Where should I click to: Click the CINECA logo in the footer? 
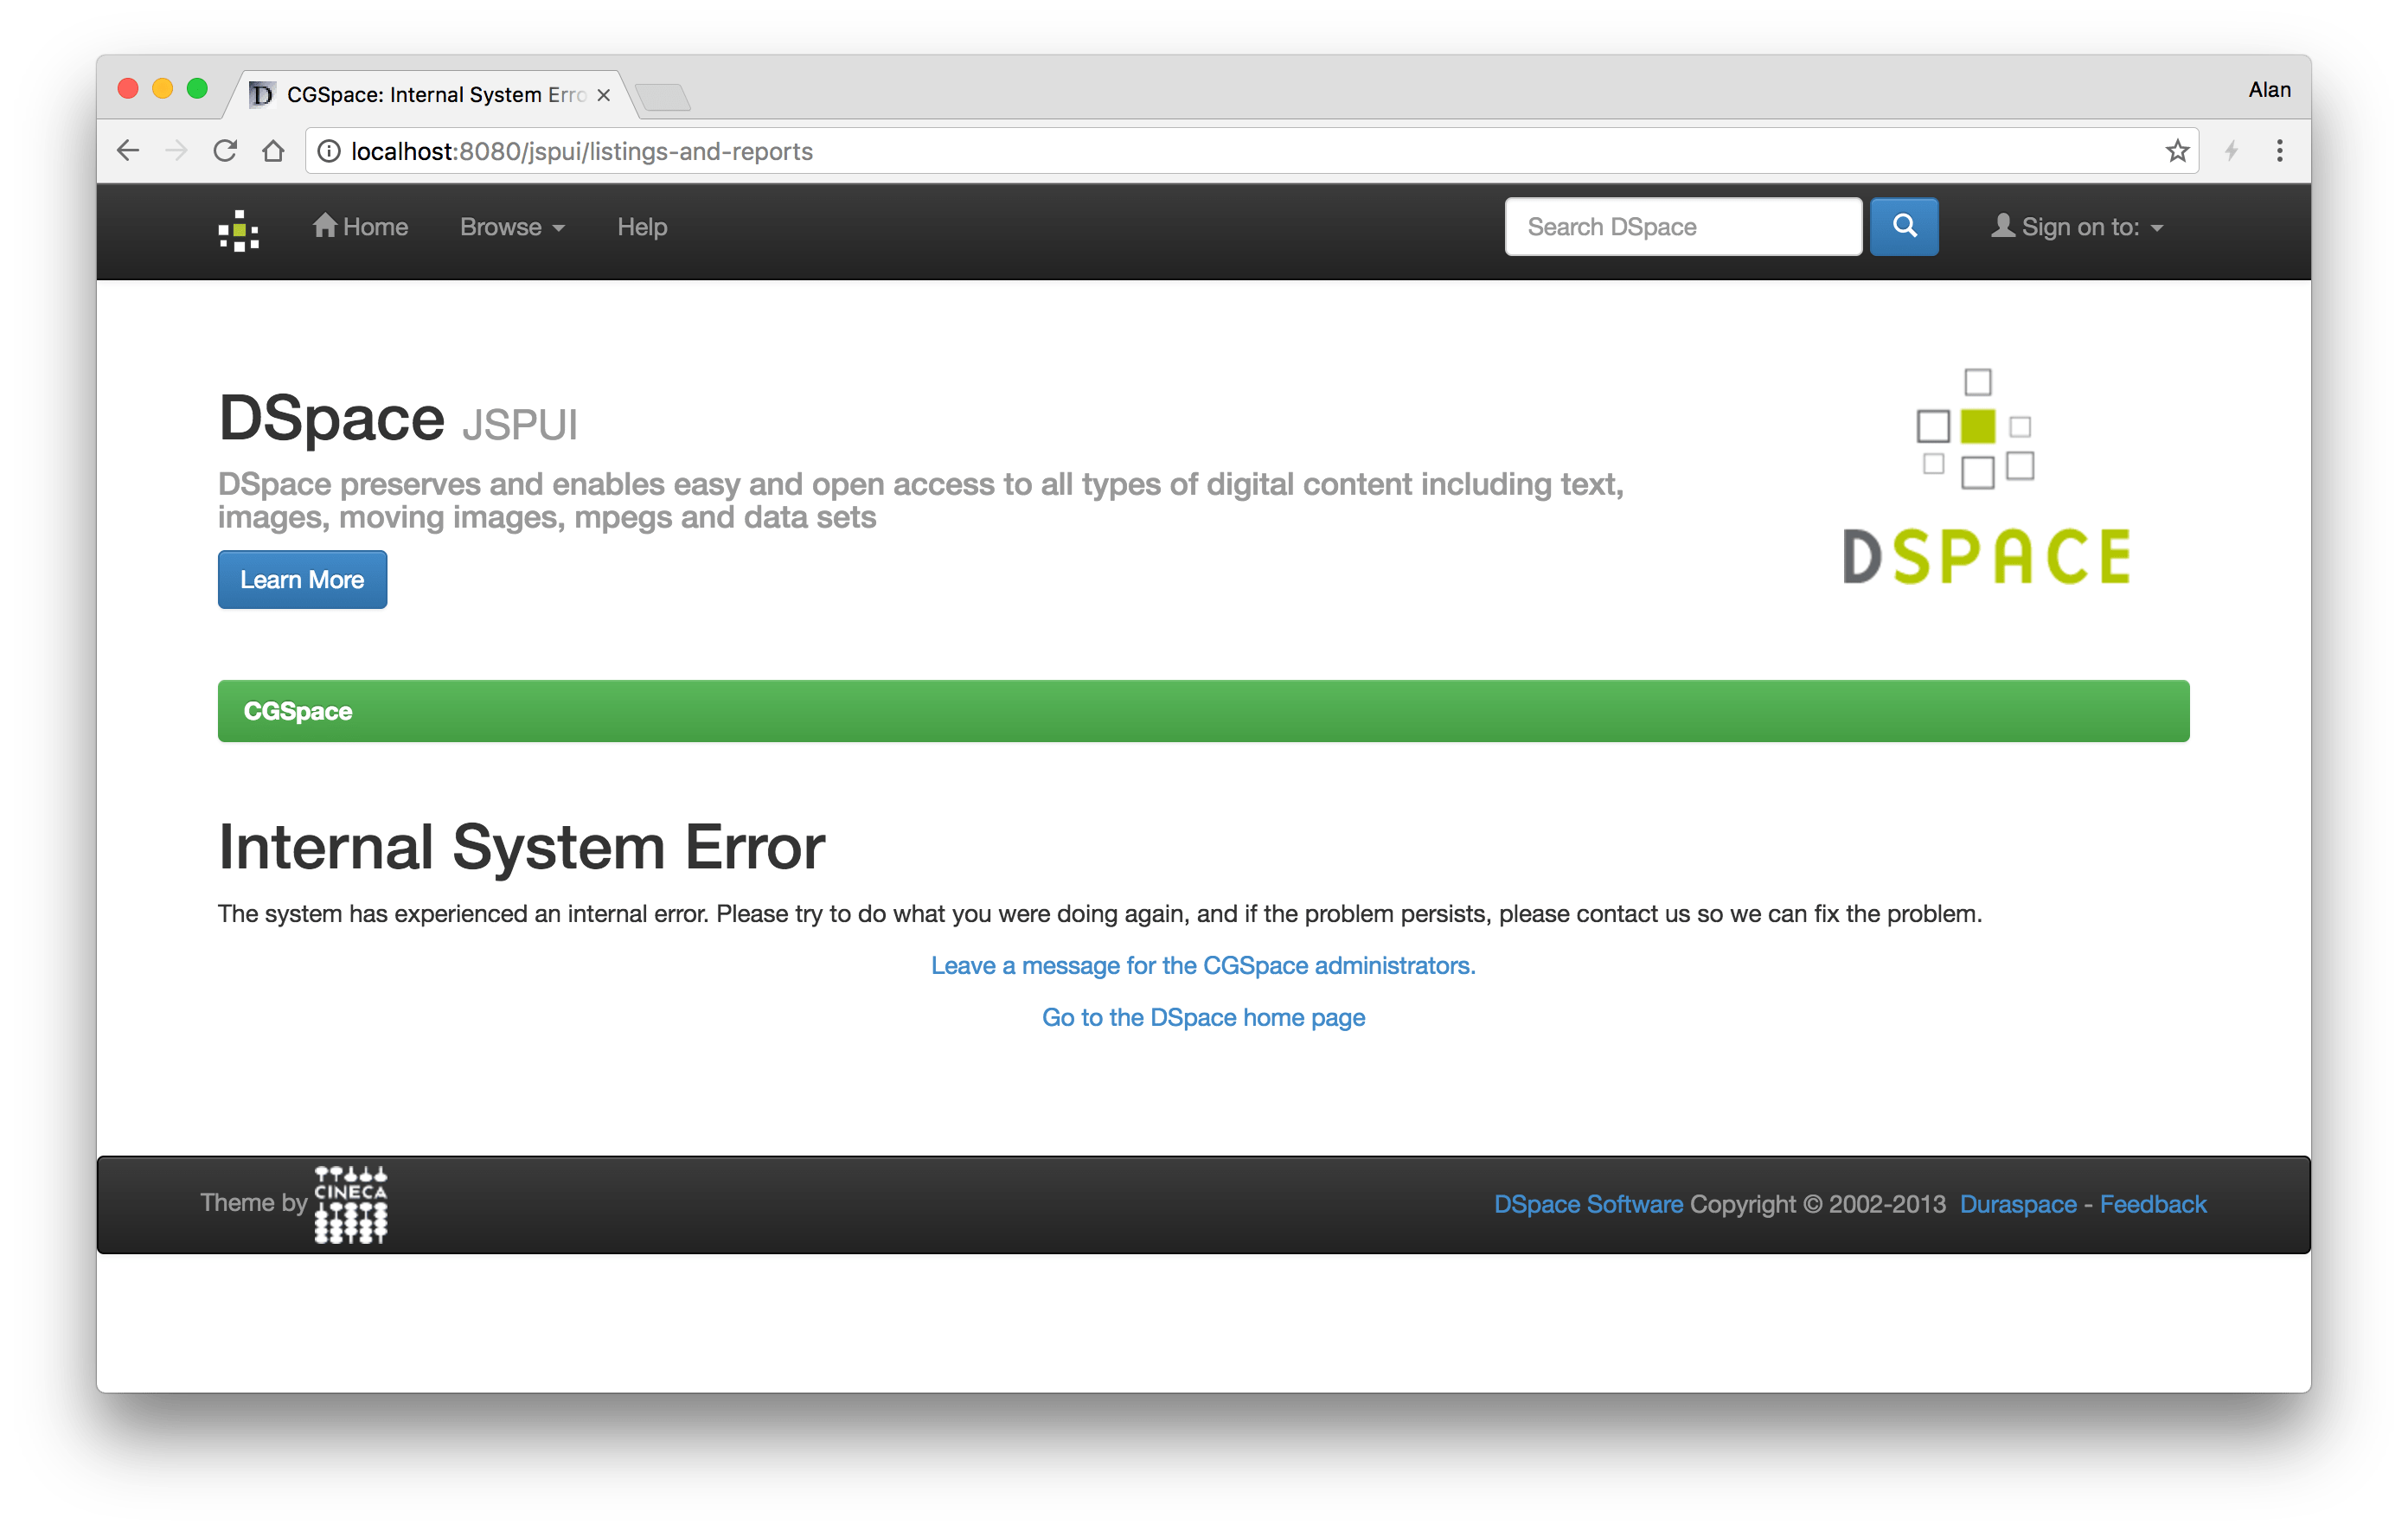[351, 1204]
